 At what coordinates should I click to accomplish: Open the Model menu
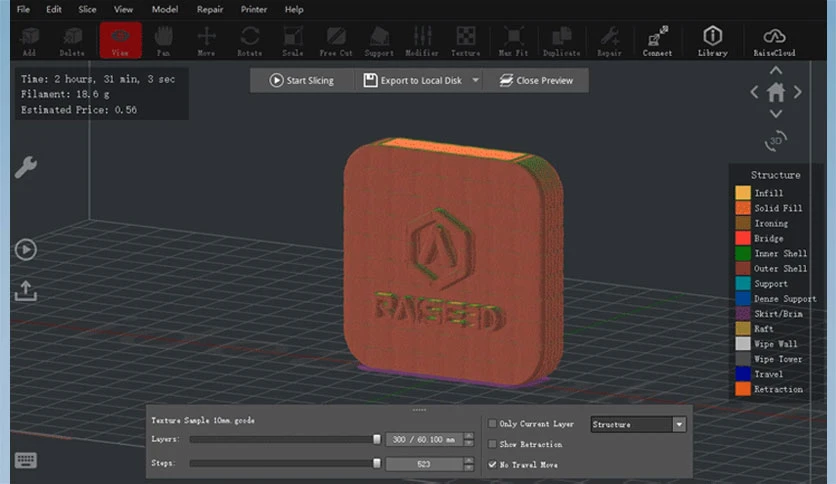point(164,9)
